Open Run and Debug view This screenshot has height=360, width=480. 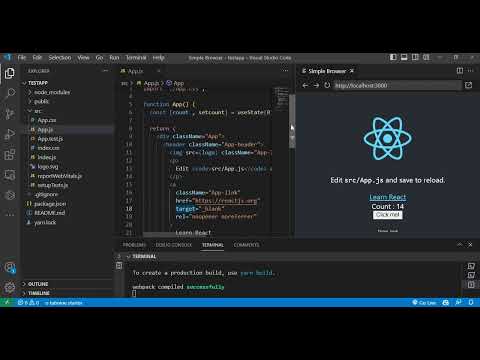tap(10, 134)
